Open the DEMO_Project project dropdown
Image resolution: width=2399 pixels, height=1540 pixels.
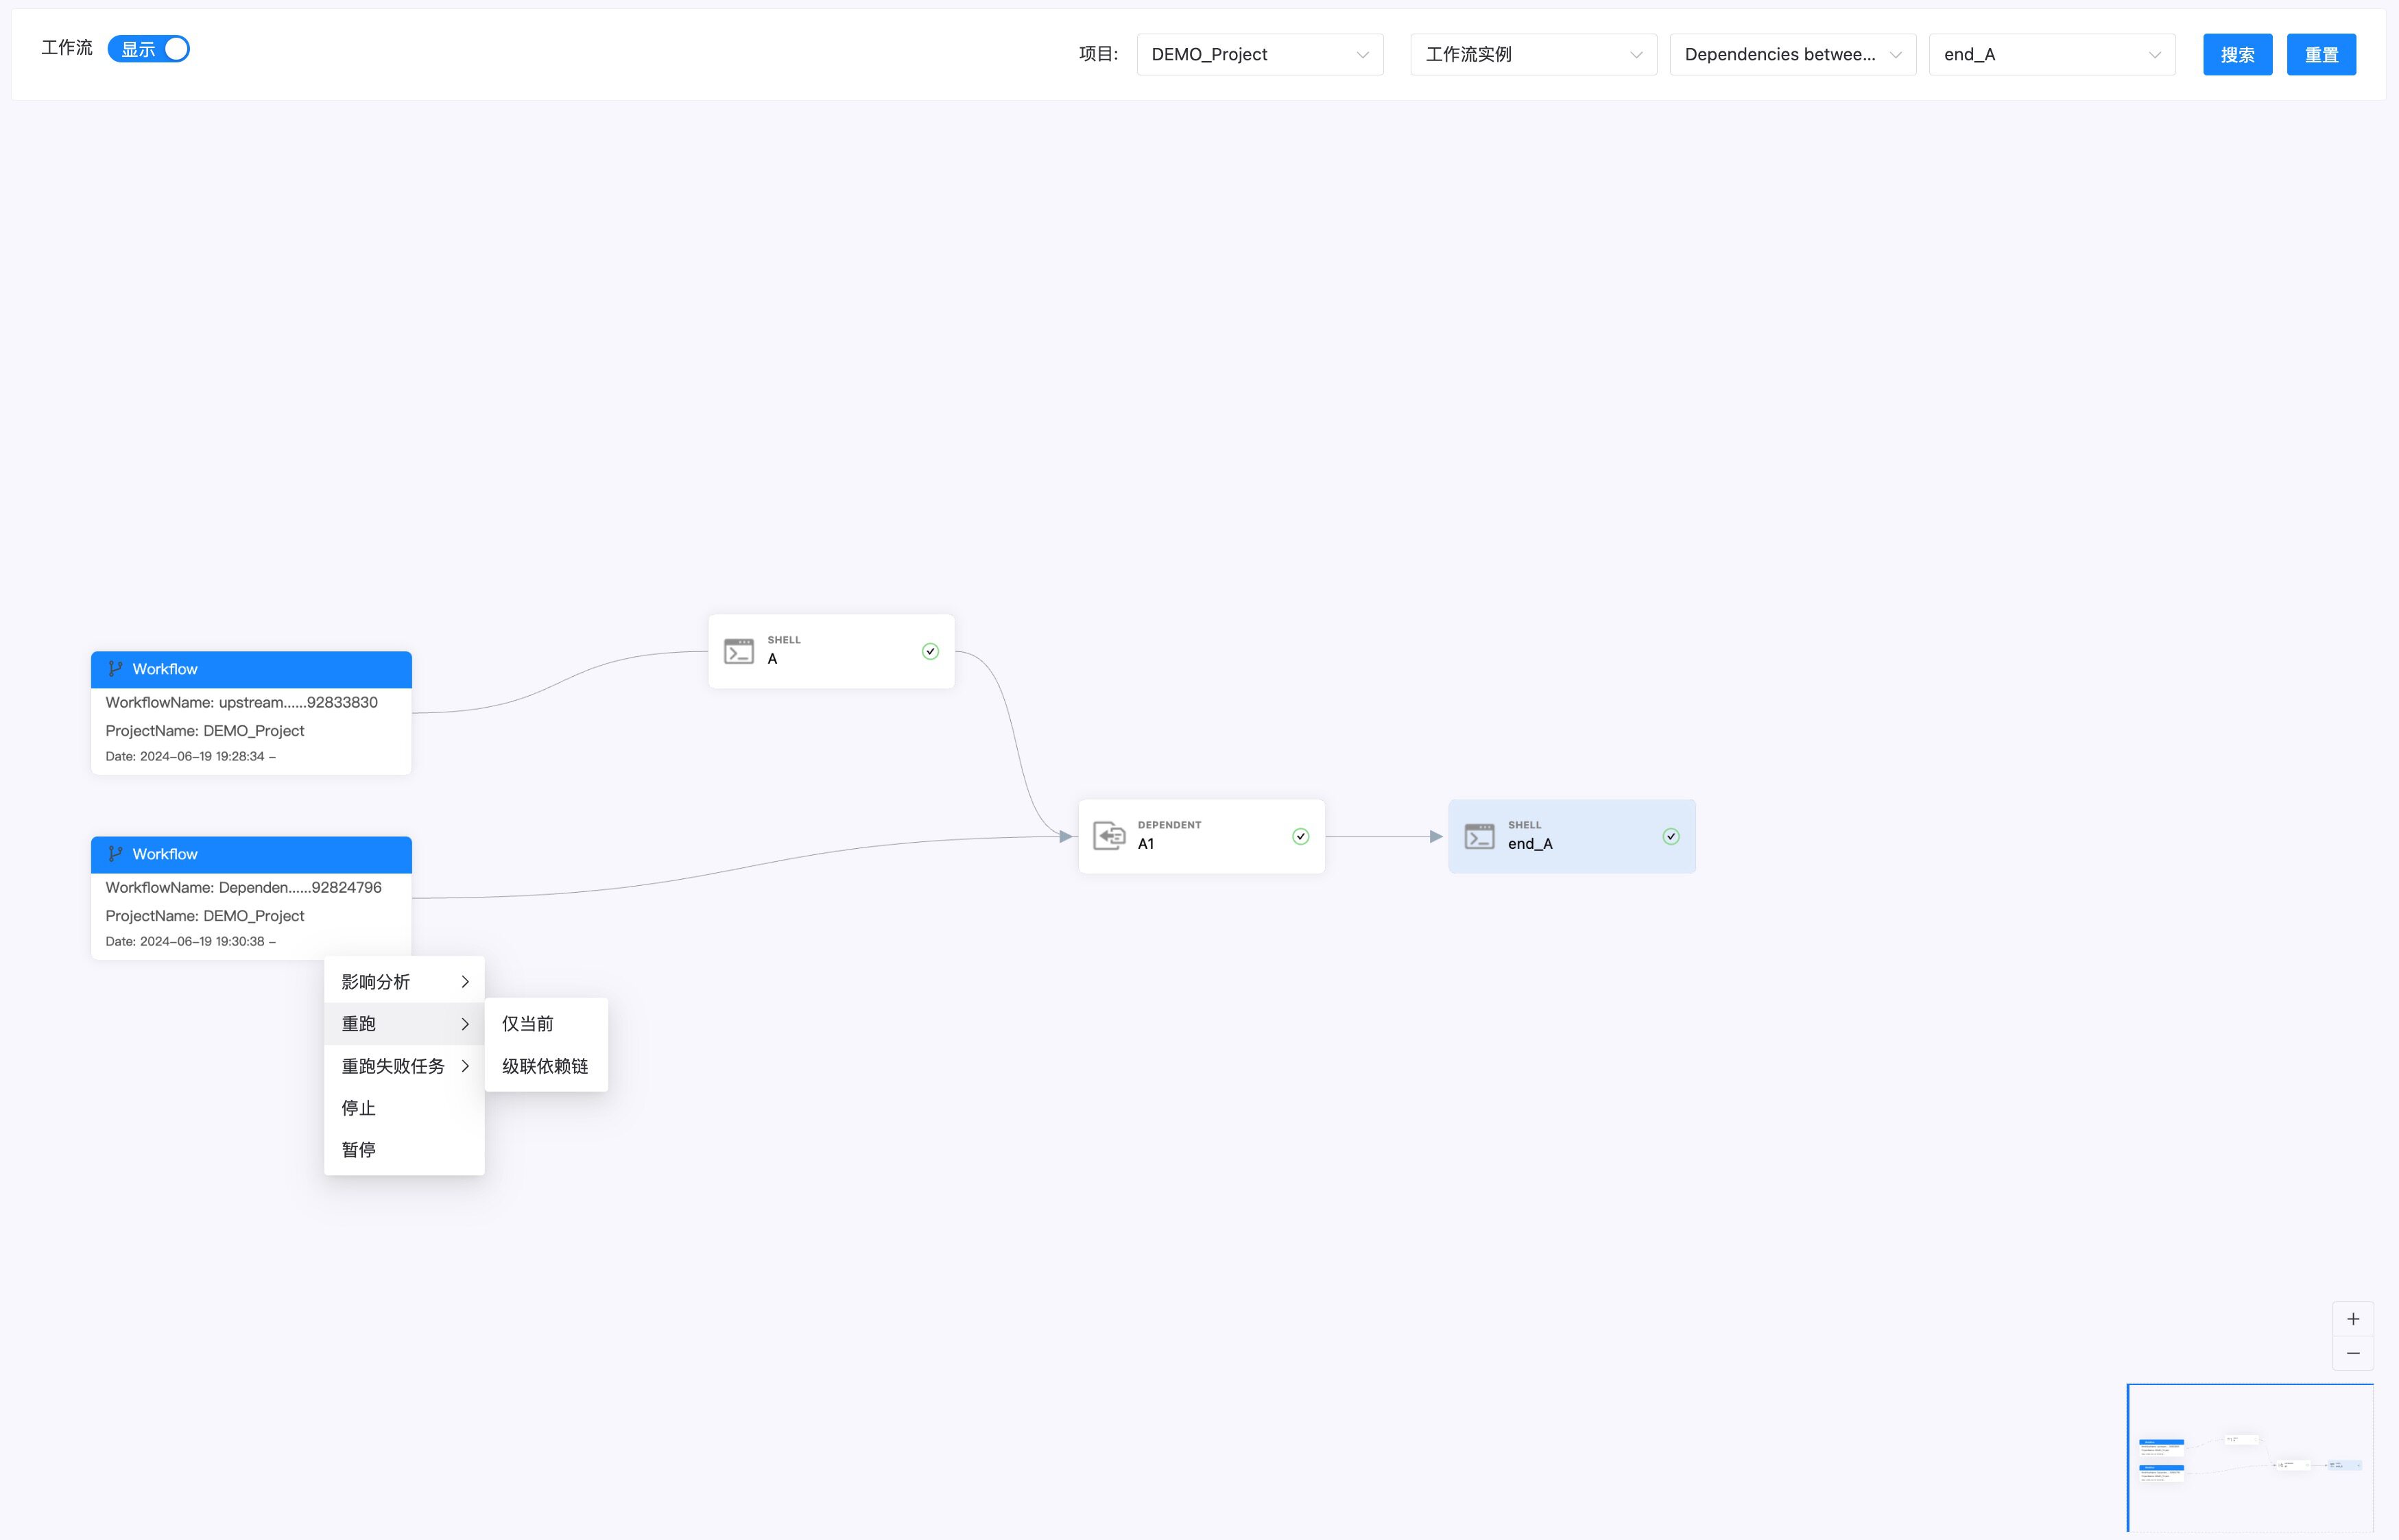coord(1259,55)
